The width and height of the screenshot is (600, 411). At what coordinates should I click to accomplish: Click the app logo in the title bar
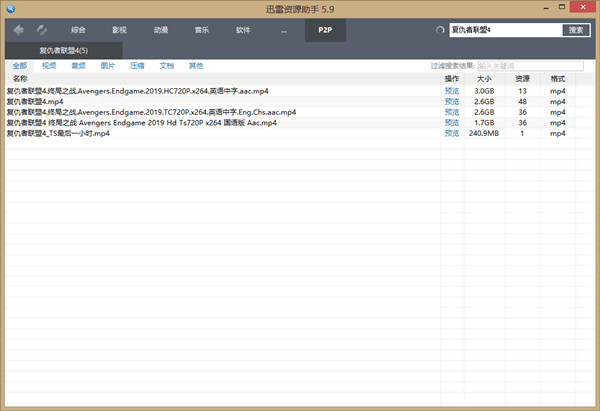coord(10,8)
